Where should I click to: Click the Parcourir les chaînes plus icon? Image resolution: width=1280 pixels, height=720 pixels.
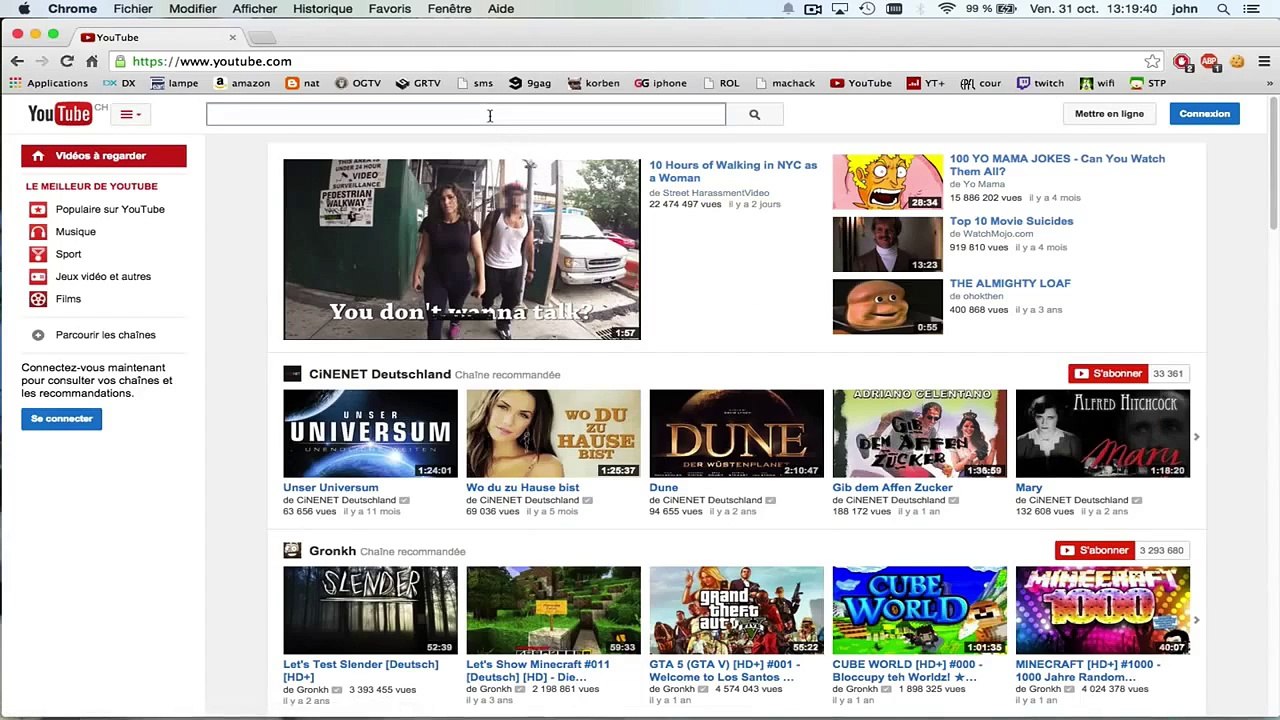[x=38, y=335]
